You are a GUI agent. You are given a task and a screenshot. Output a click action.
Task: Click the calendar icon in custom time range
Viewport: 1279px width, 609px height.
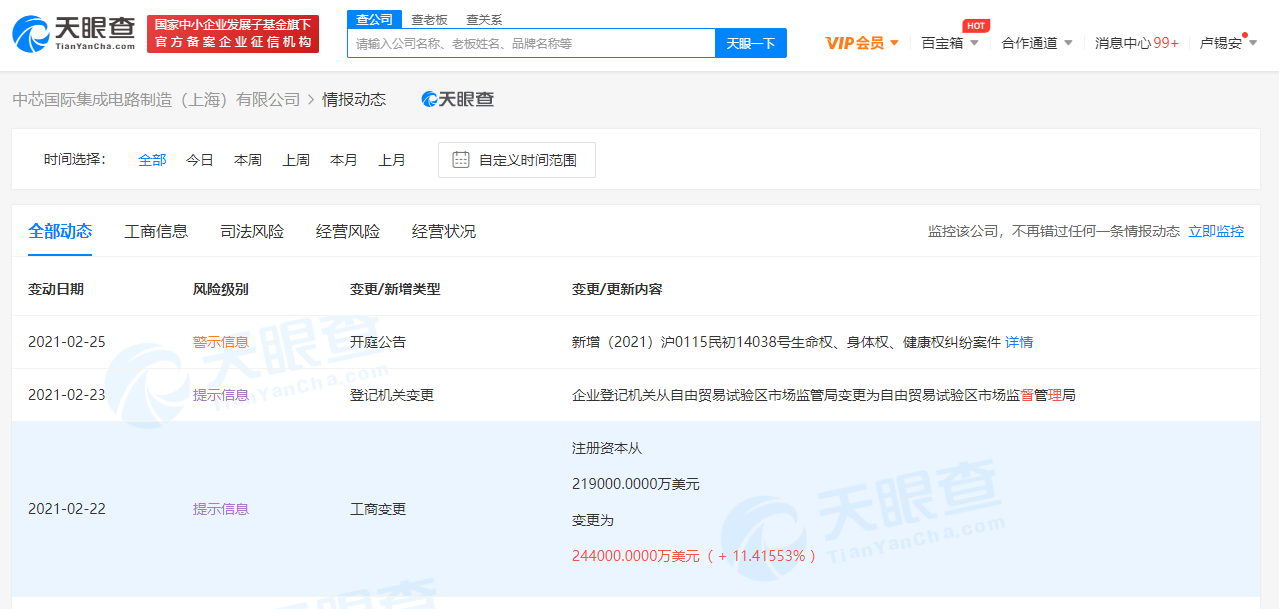(x=461, y=160)
